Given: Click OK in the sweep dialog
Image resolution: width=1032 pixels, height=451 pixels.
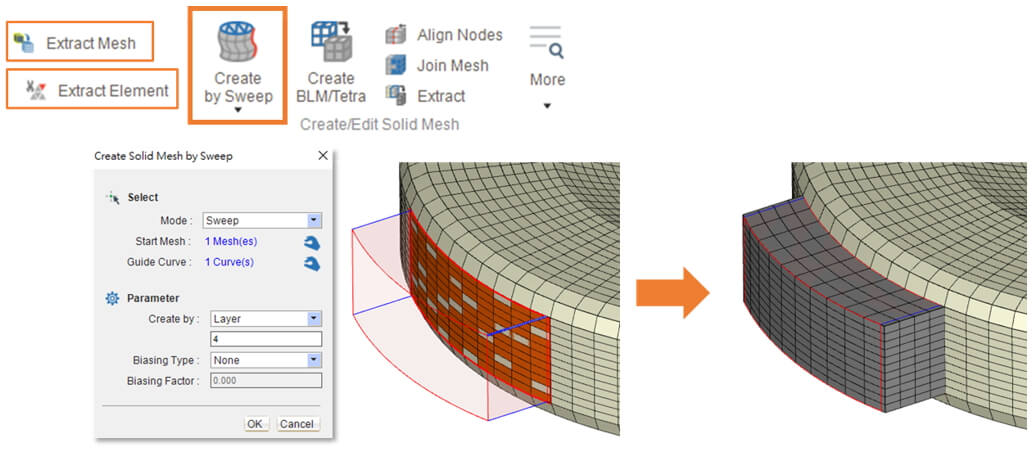Looking at the screenshot, I should (x=255, y=424).
